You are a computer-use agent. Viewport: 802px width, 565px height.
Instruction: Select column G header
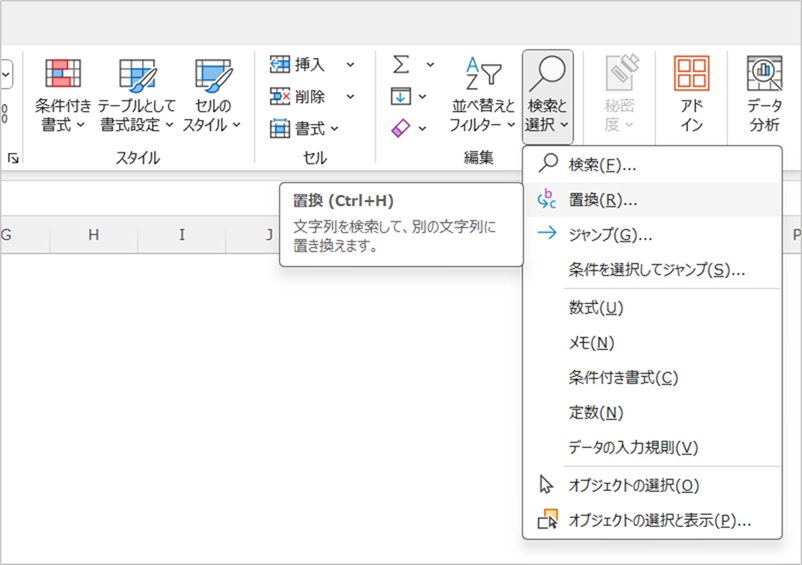[25, 235]
